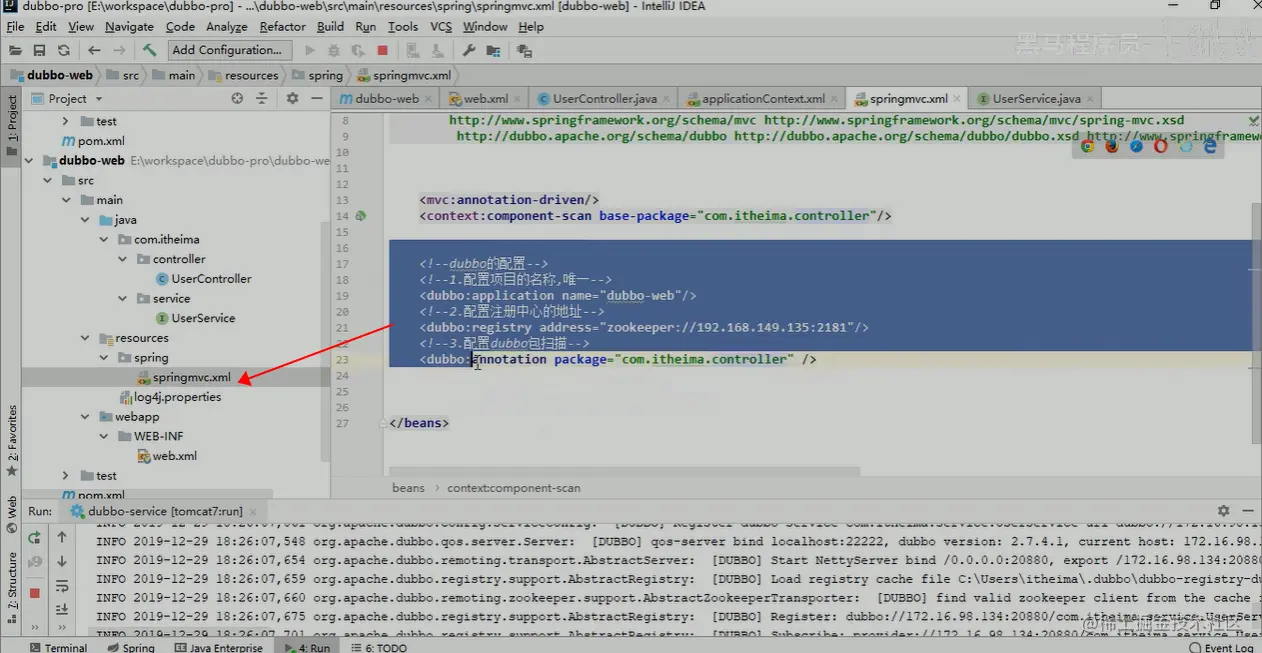Open the 6: TODO tool window

tap(377, 647)
